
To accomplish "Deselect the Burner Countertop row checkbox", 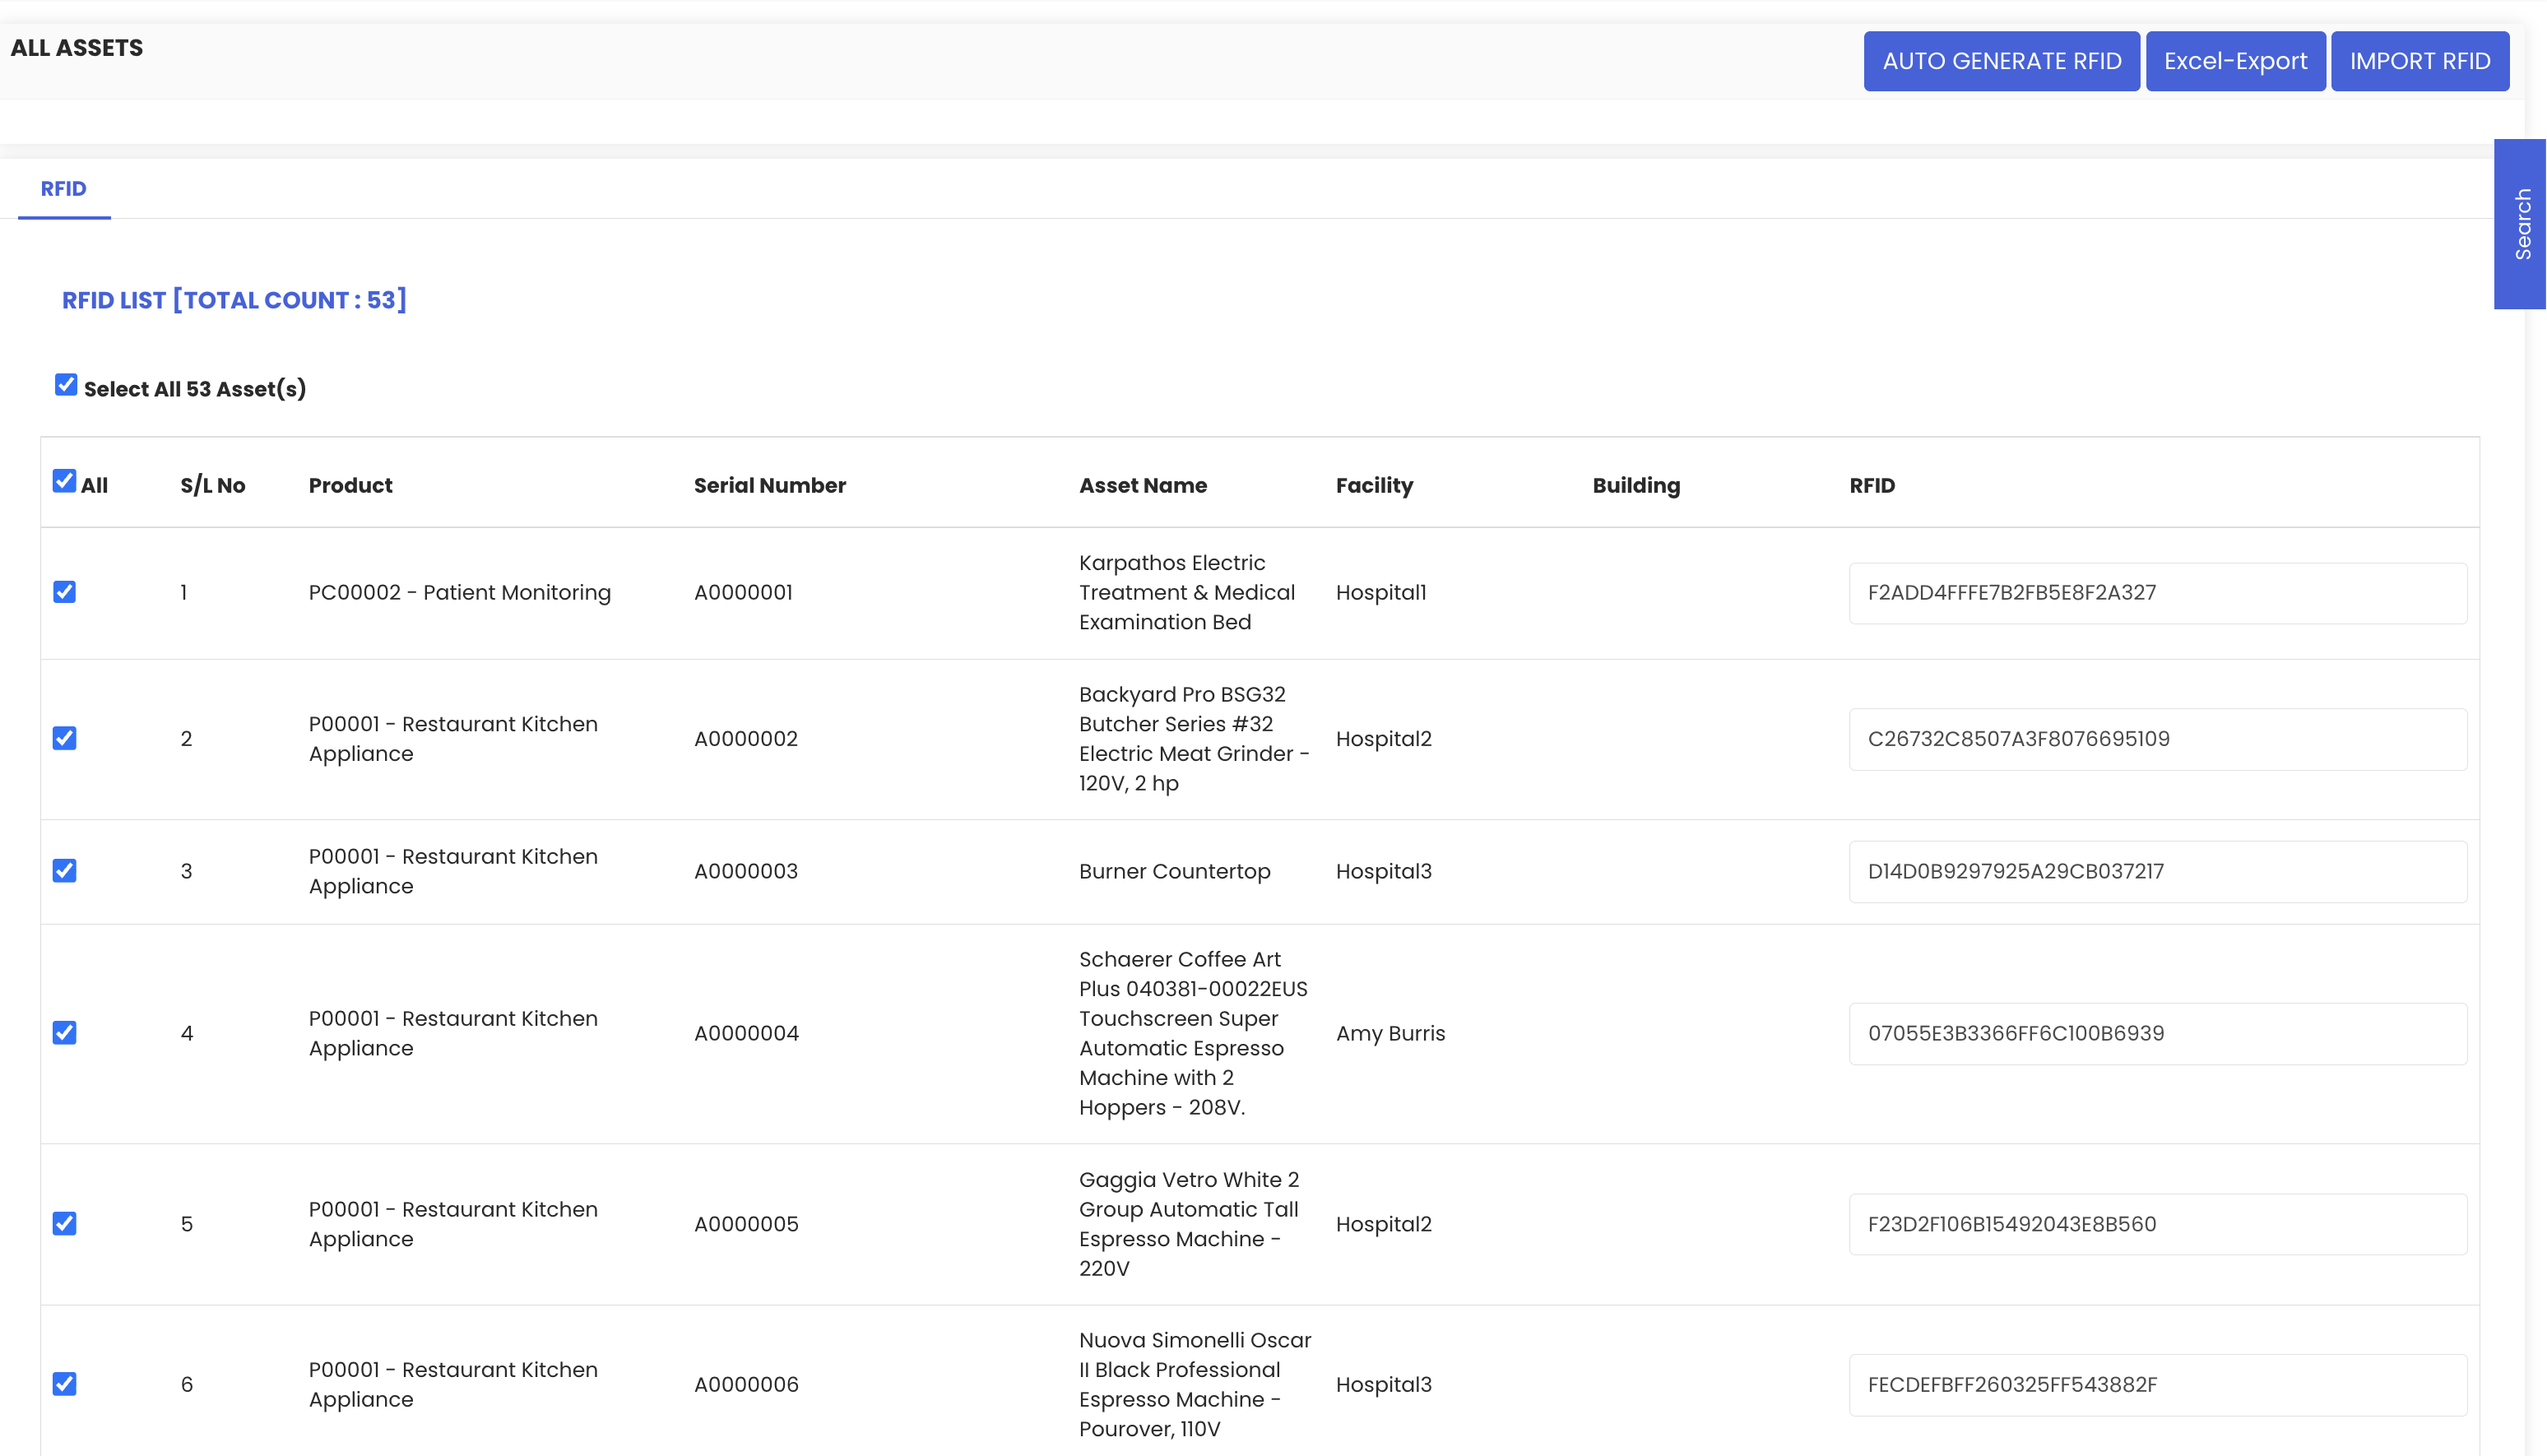I will click(x=65, y=871).
